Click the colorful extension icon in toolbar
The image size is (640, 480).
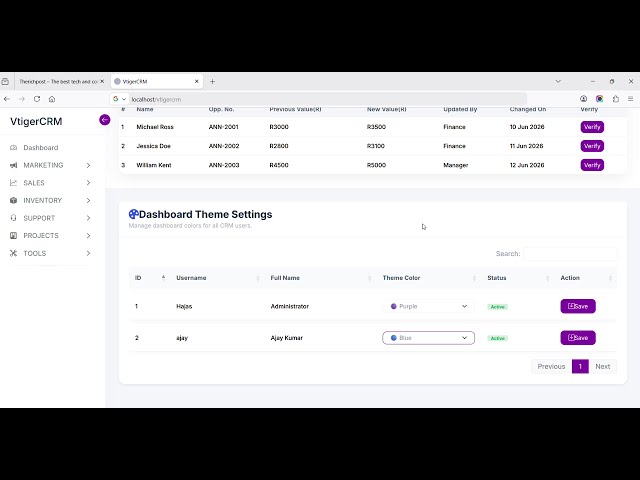pos(600,99)
